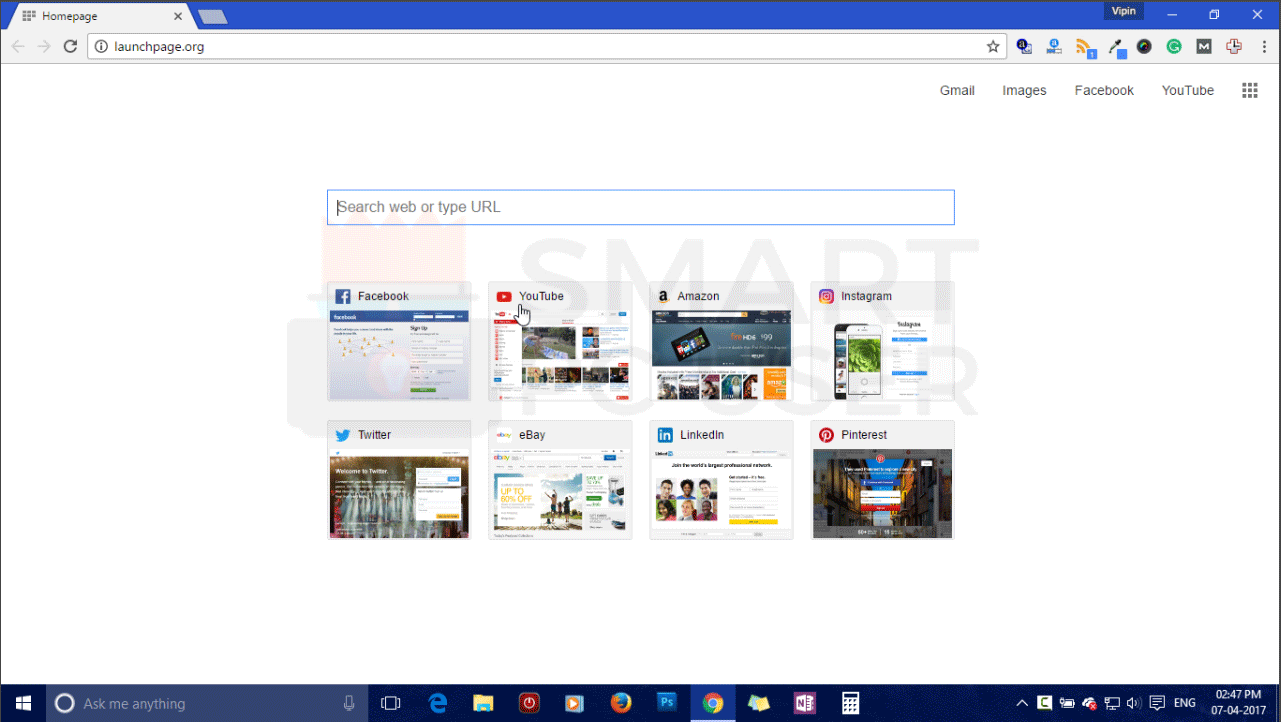Click the OneDrive sync error tray icon
Image resolution: width=1281 pixels, height=722 pixels.
tap(1089, 704)
